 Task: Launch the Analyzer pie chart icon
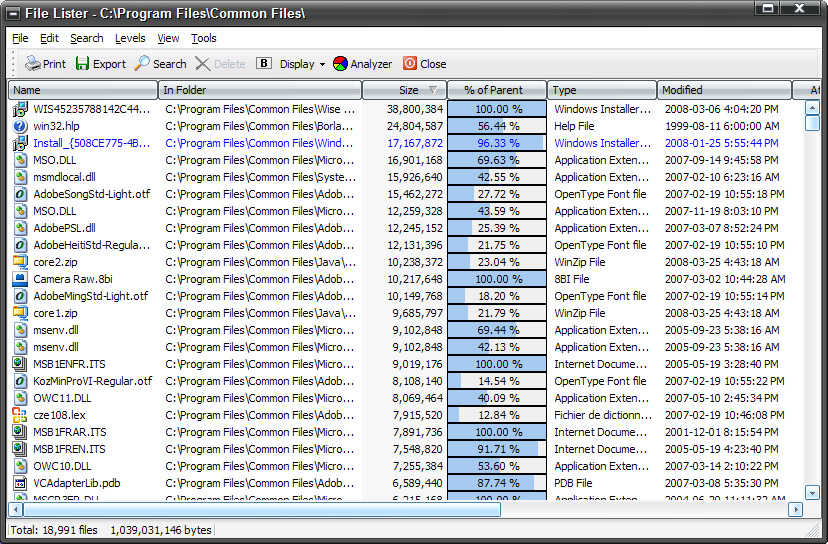(340, 64)
